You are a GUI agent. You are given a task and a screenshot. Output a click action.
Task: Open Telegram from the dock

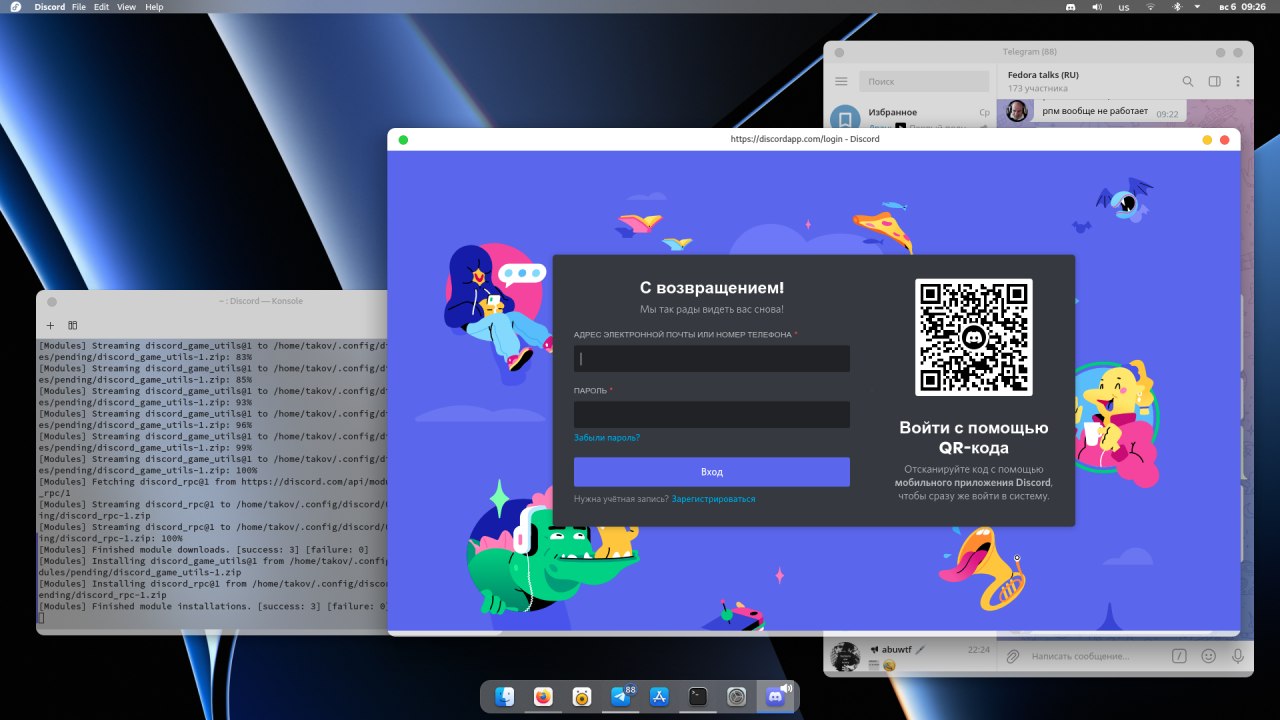point(621,697)
